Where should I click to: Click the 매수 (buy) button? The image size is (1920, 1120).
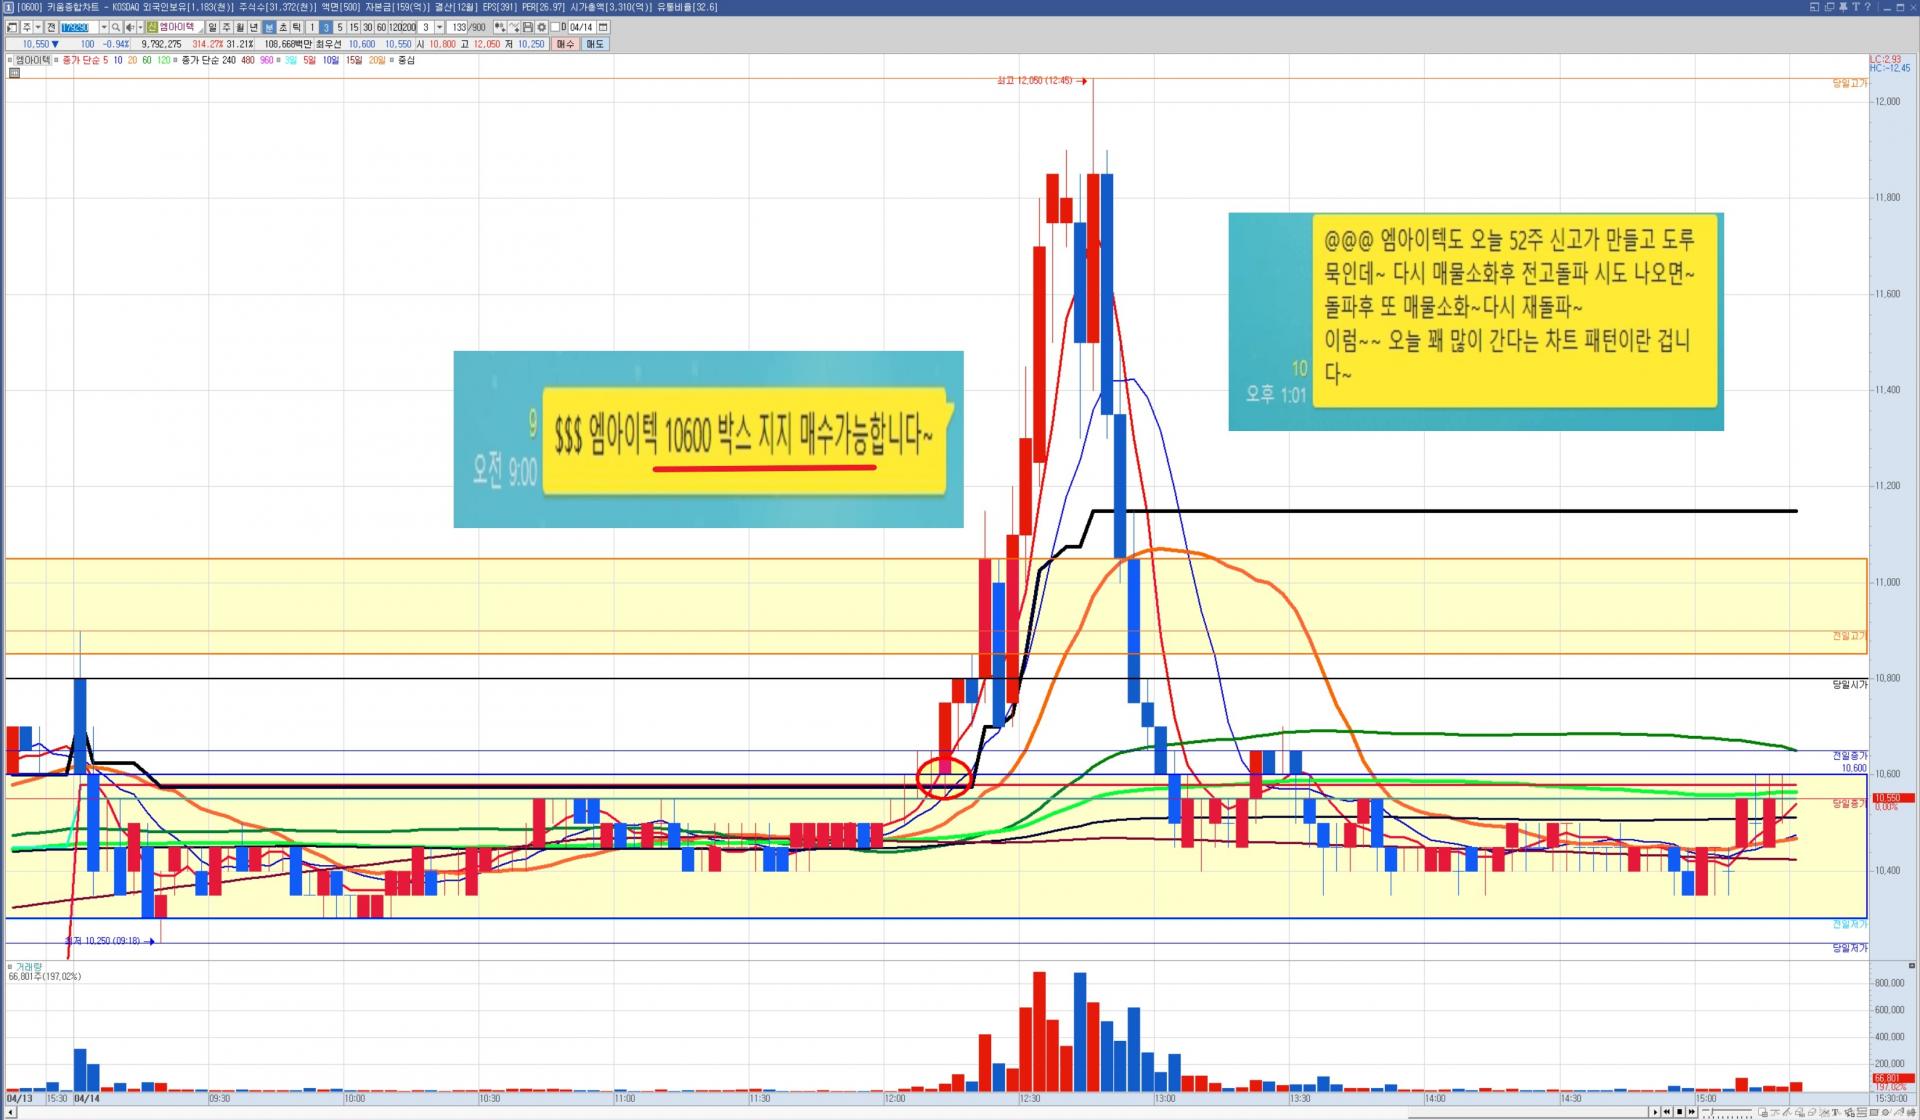point(566,44)
